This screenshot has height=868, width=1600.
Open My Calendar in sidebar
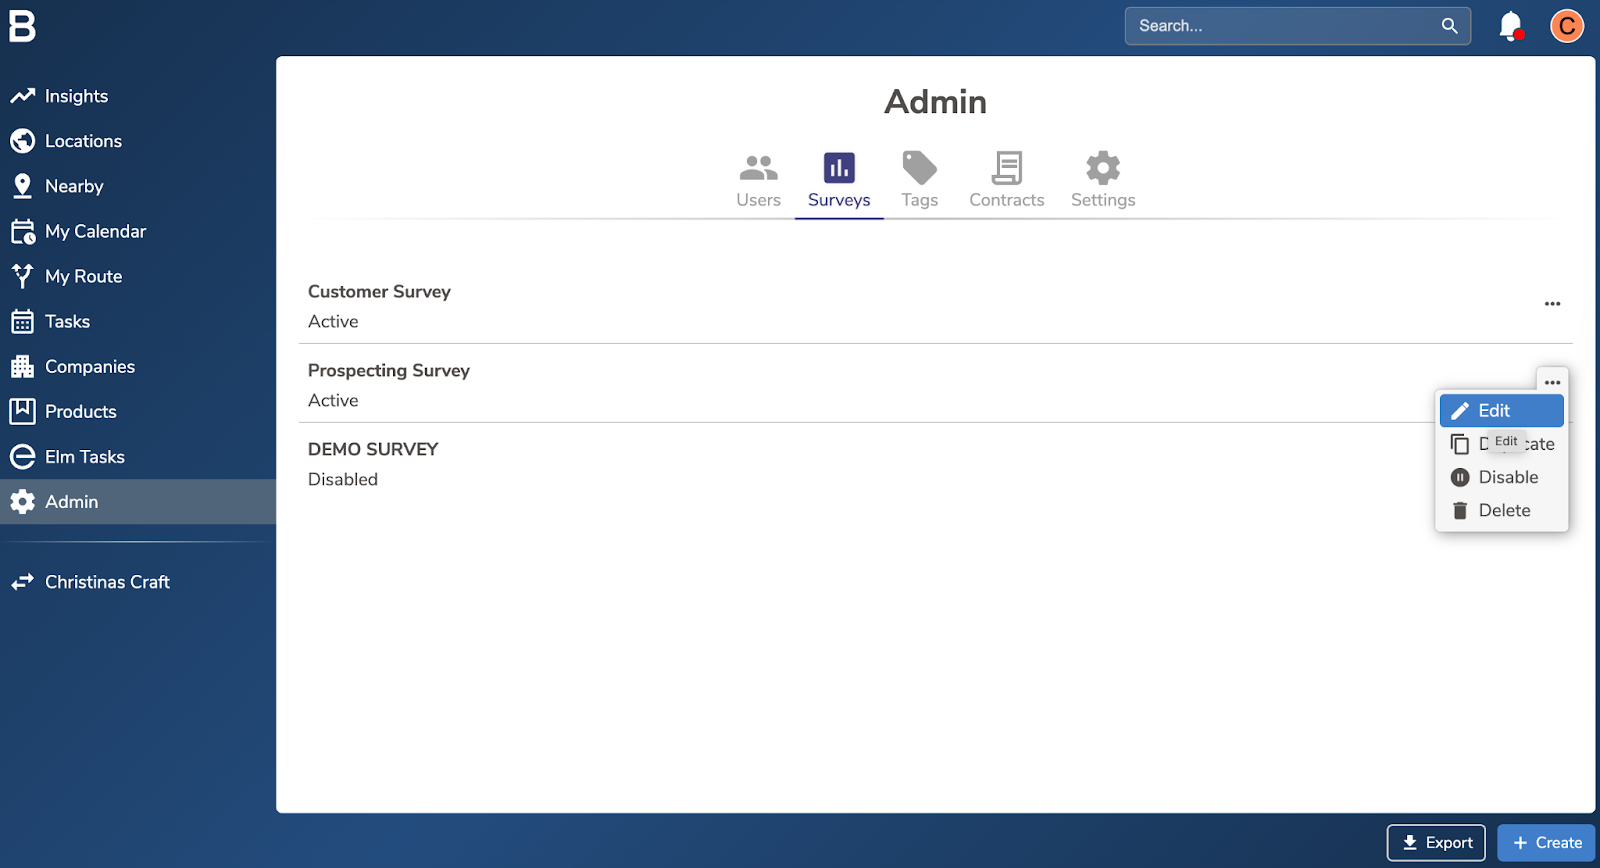pyautogui.click(x=95, y=231)
